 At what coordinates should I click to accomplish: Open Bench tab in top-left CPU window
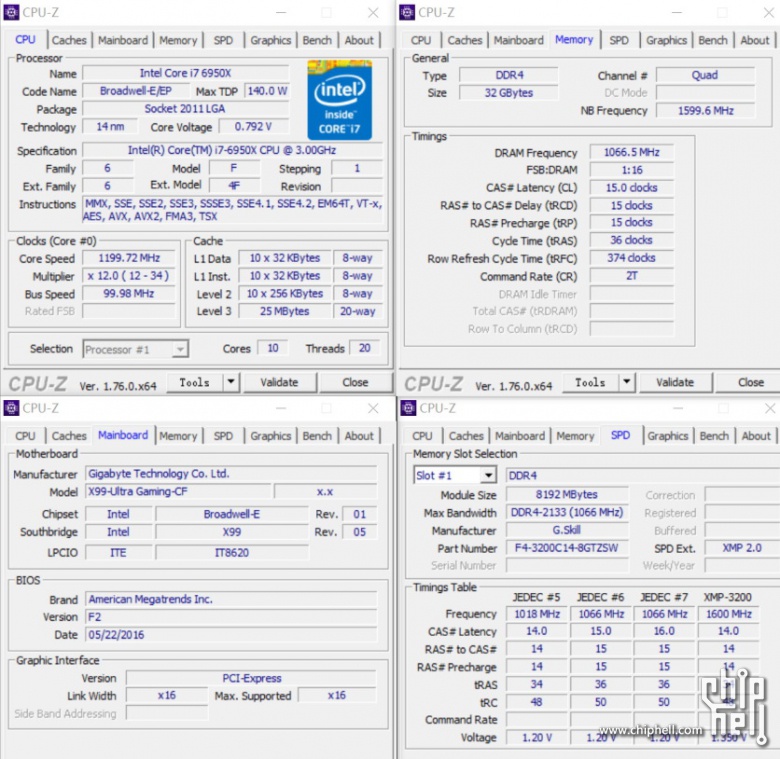317,40
